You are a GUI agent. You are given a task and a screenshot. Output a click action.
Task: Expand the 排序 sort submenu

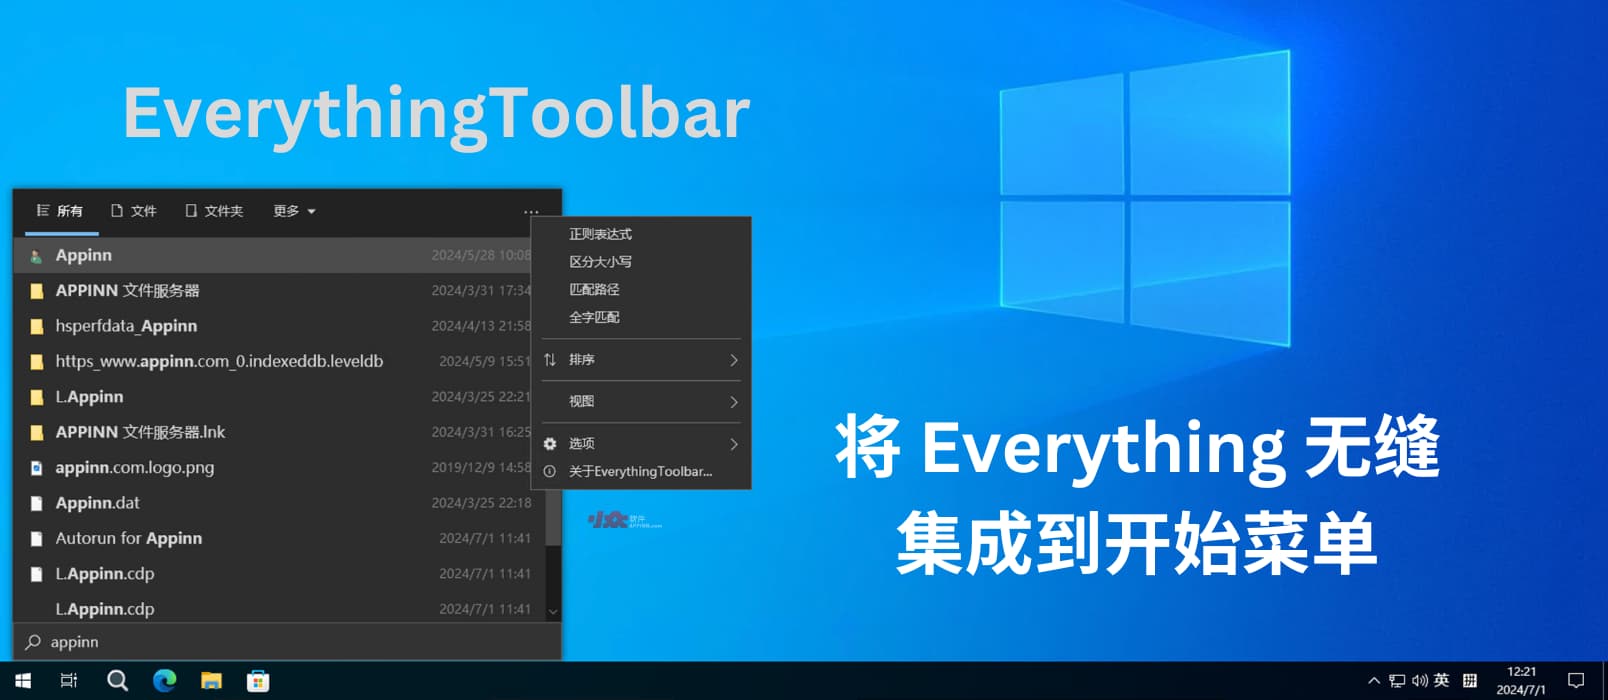[x=640, y=360]
